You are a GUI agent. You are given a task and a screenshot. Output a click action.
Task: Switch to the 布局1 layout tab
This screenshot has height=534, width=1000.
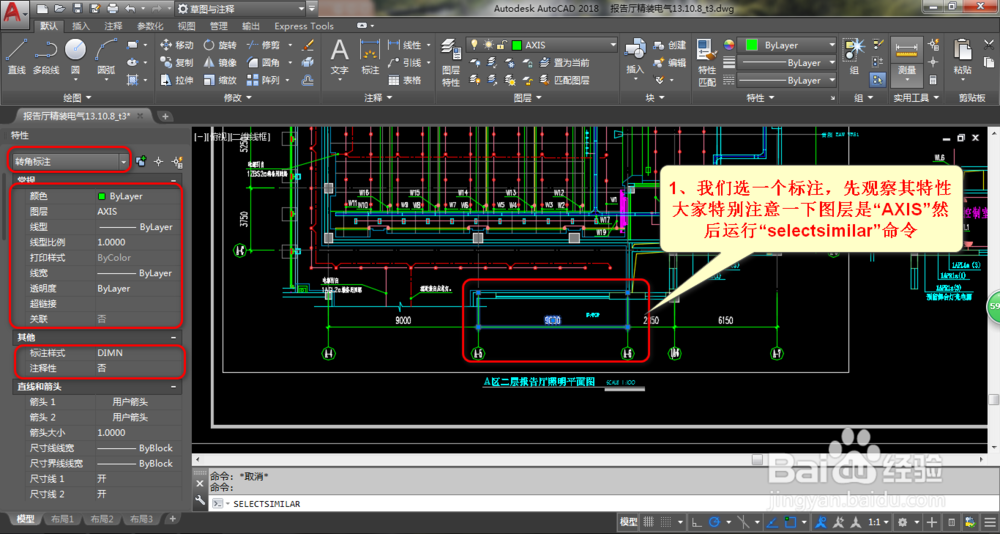[x=62, y=519]
